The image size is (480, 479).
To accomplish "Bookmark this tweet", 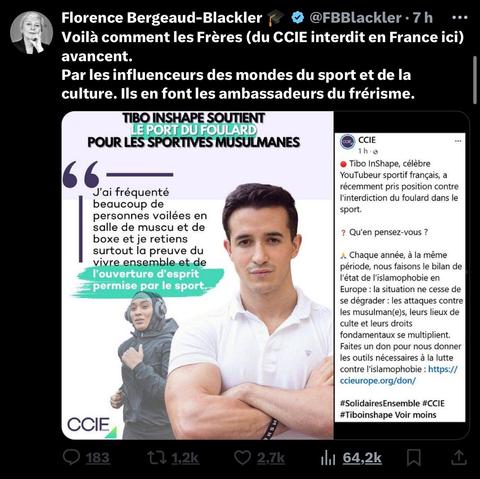I will point(414,458).
